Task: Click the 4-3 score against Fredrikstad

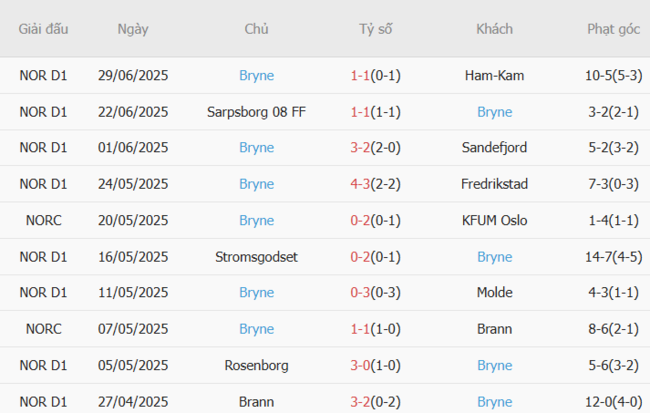Action: click(359, 184)
